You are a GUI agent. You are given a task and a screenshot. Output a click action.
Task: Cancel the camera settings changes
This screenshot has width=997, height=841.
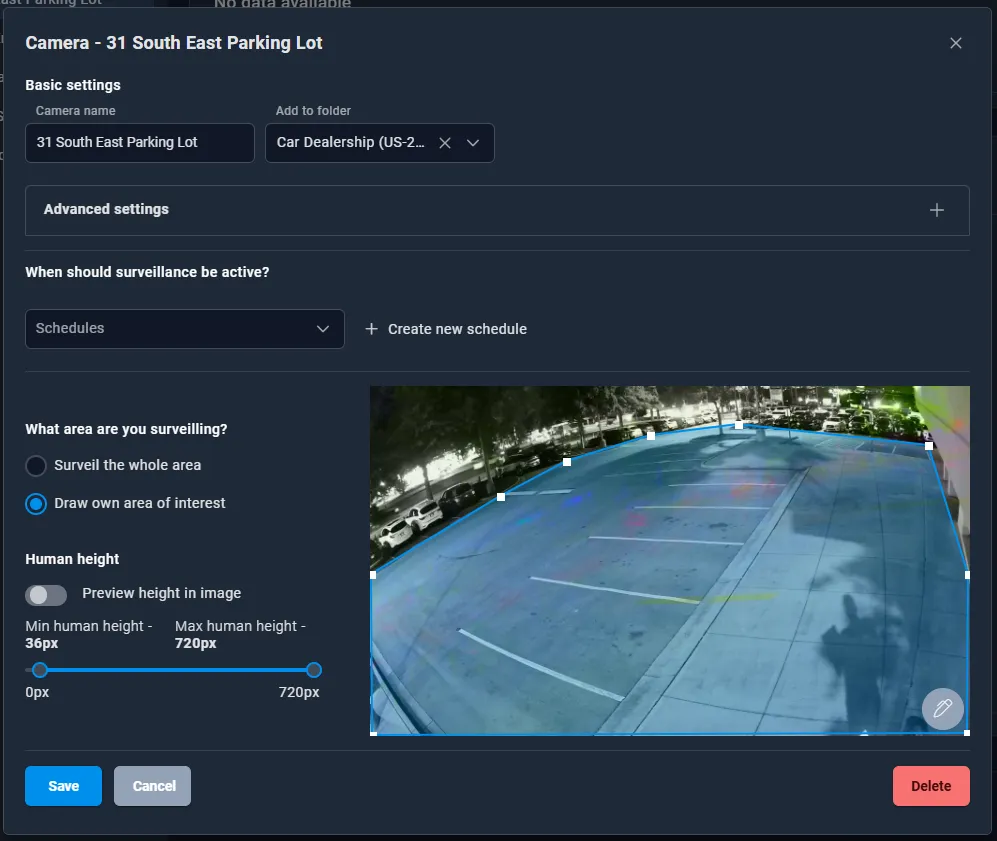(x=153, y=786)
